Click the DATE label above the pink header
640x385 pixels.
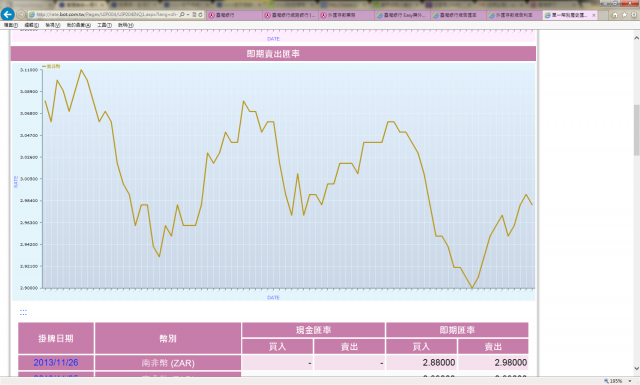(273, 39)
